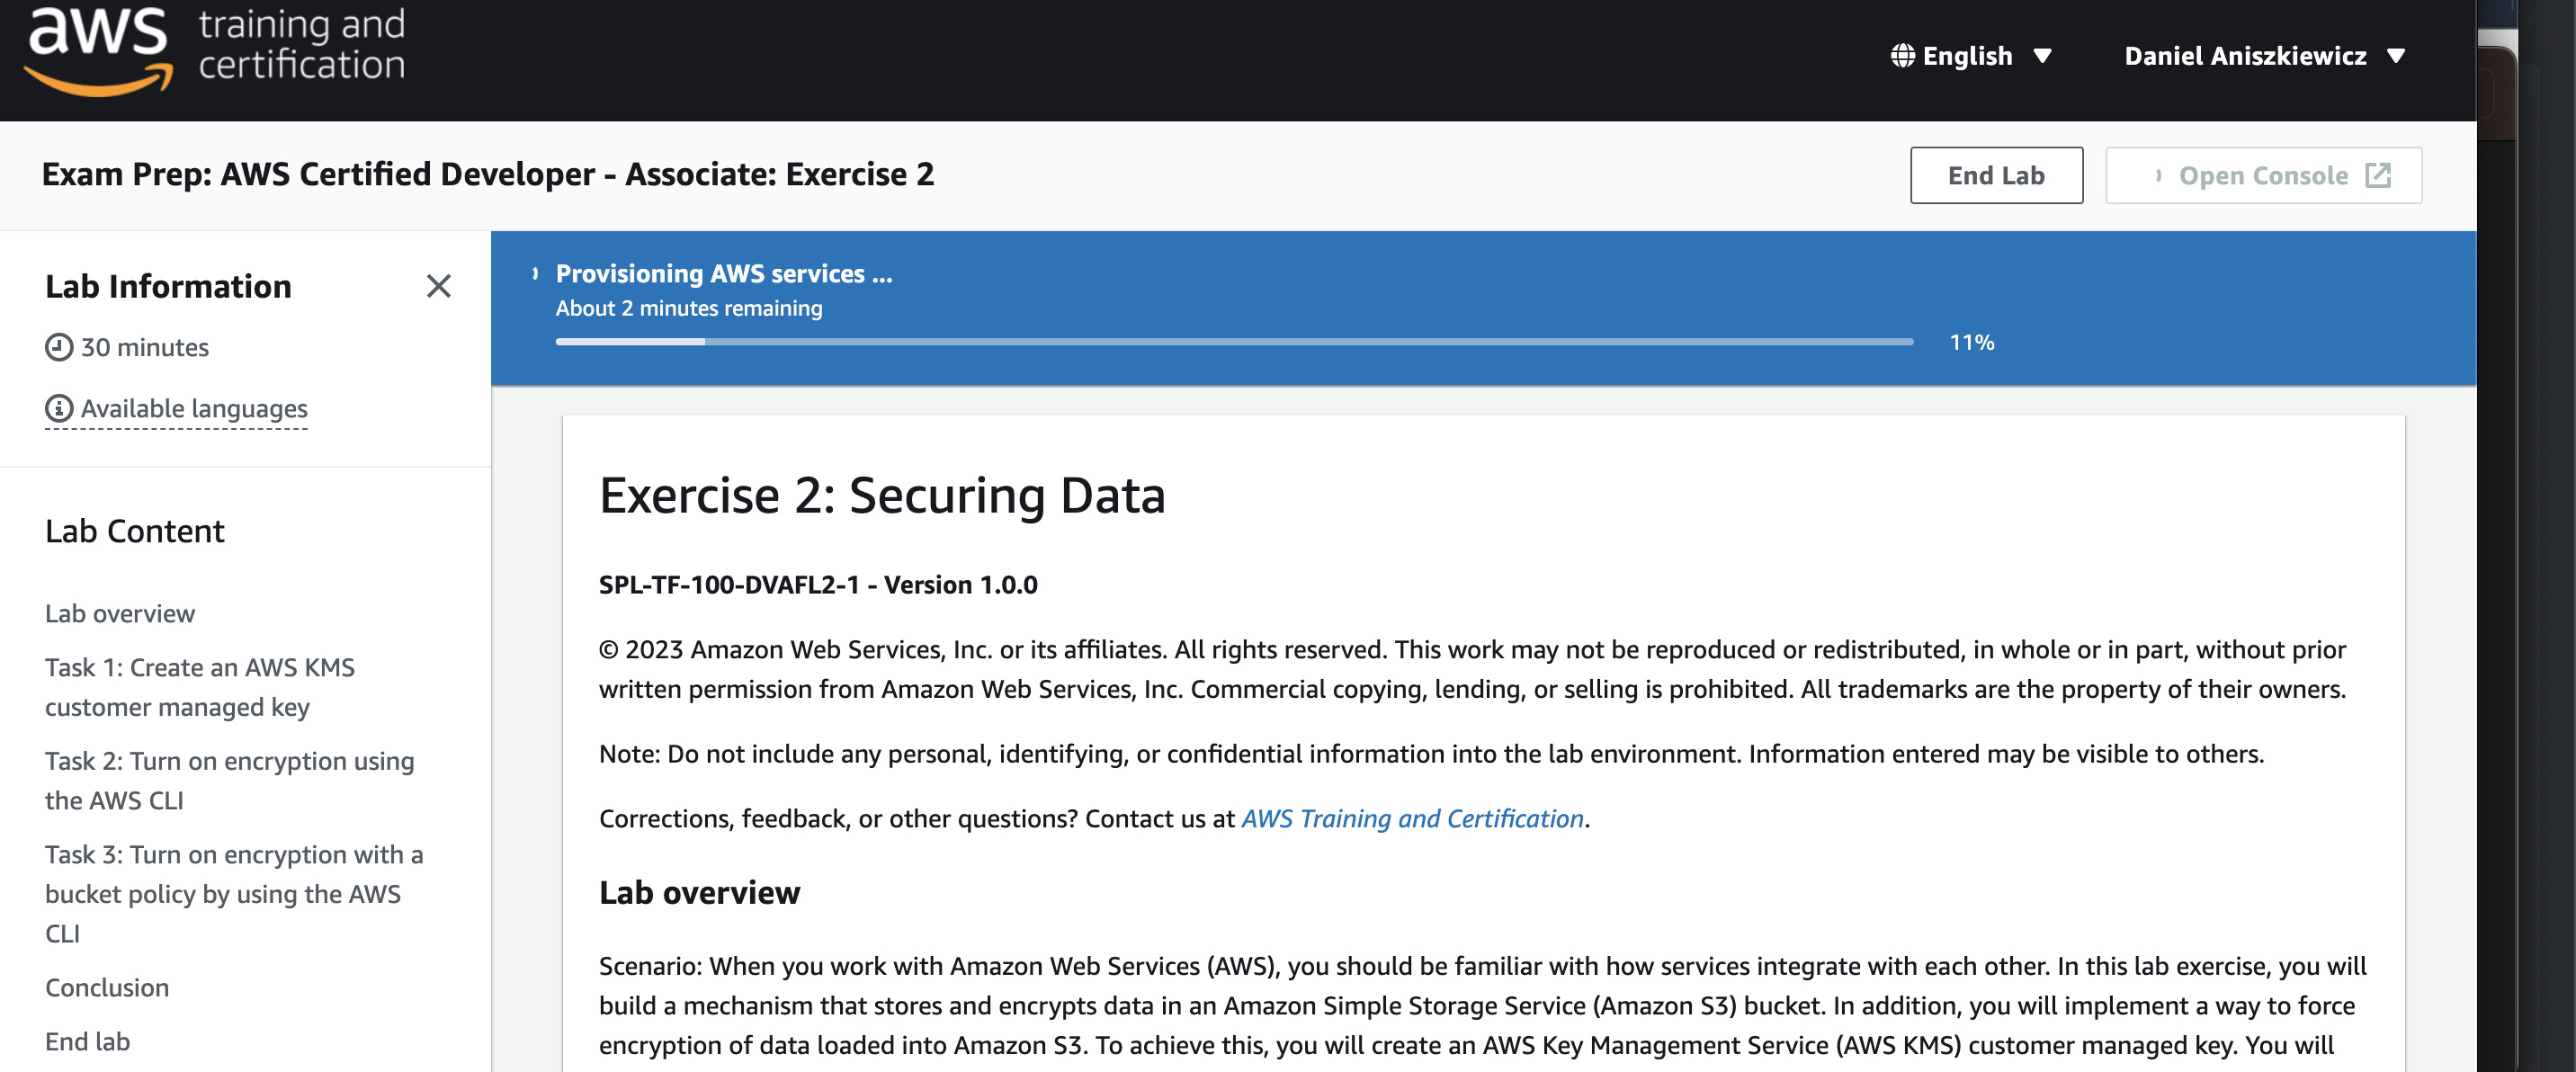Image resolution: width=2576 pixels, height=1072 pixels.
Task: Jump to Task 1: Create an AWS KMS key
Action: point(200,687)
